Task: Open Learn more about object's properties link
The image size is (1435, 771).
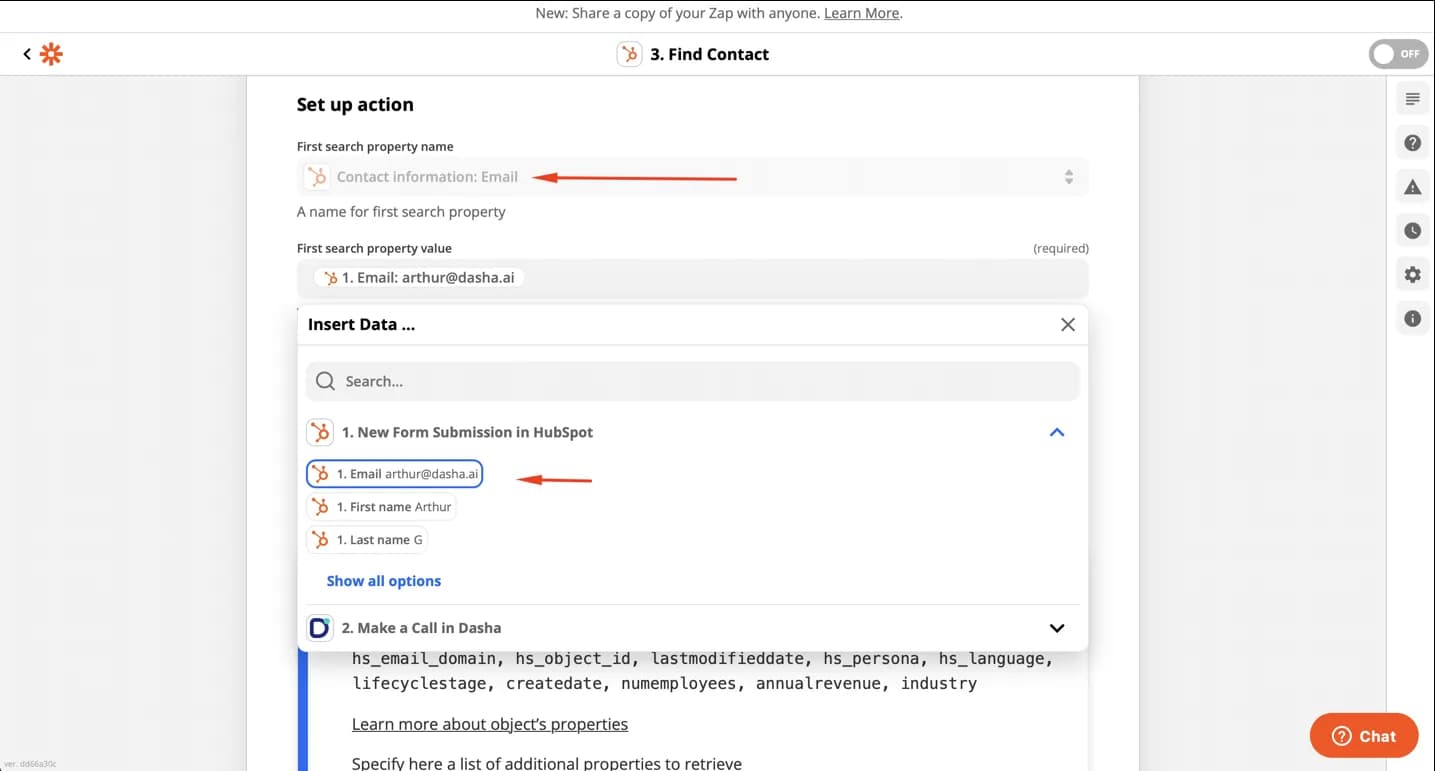Action: pyautogui.click(x=490, y=724)
